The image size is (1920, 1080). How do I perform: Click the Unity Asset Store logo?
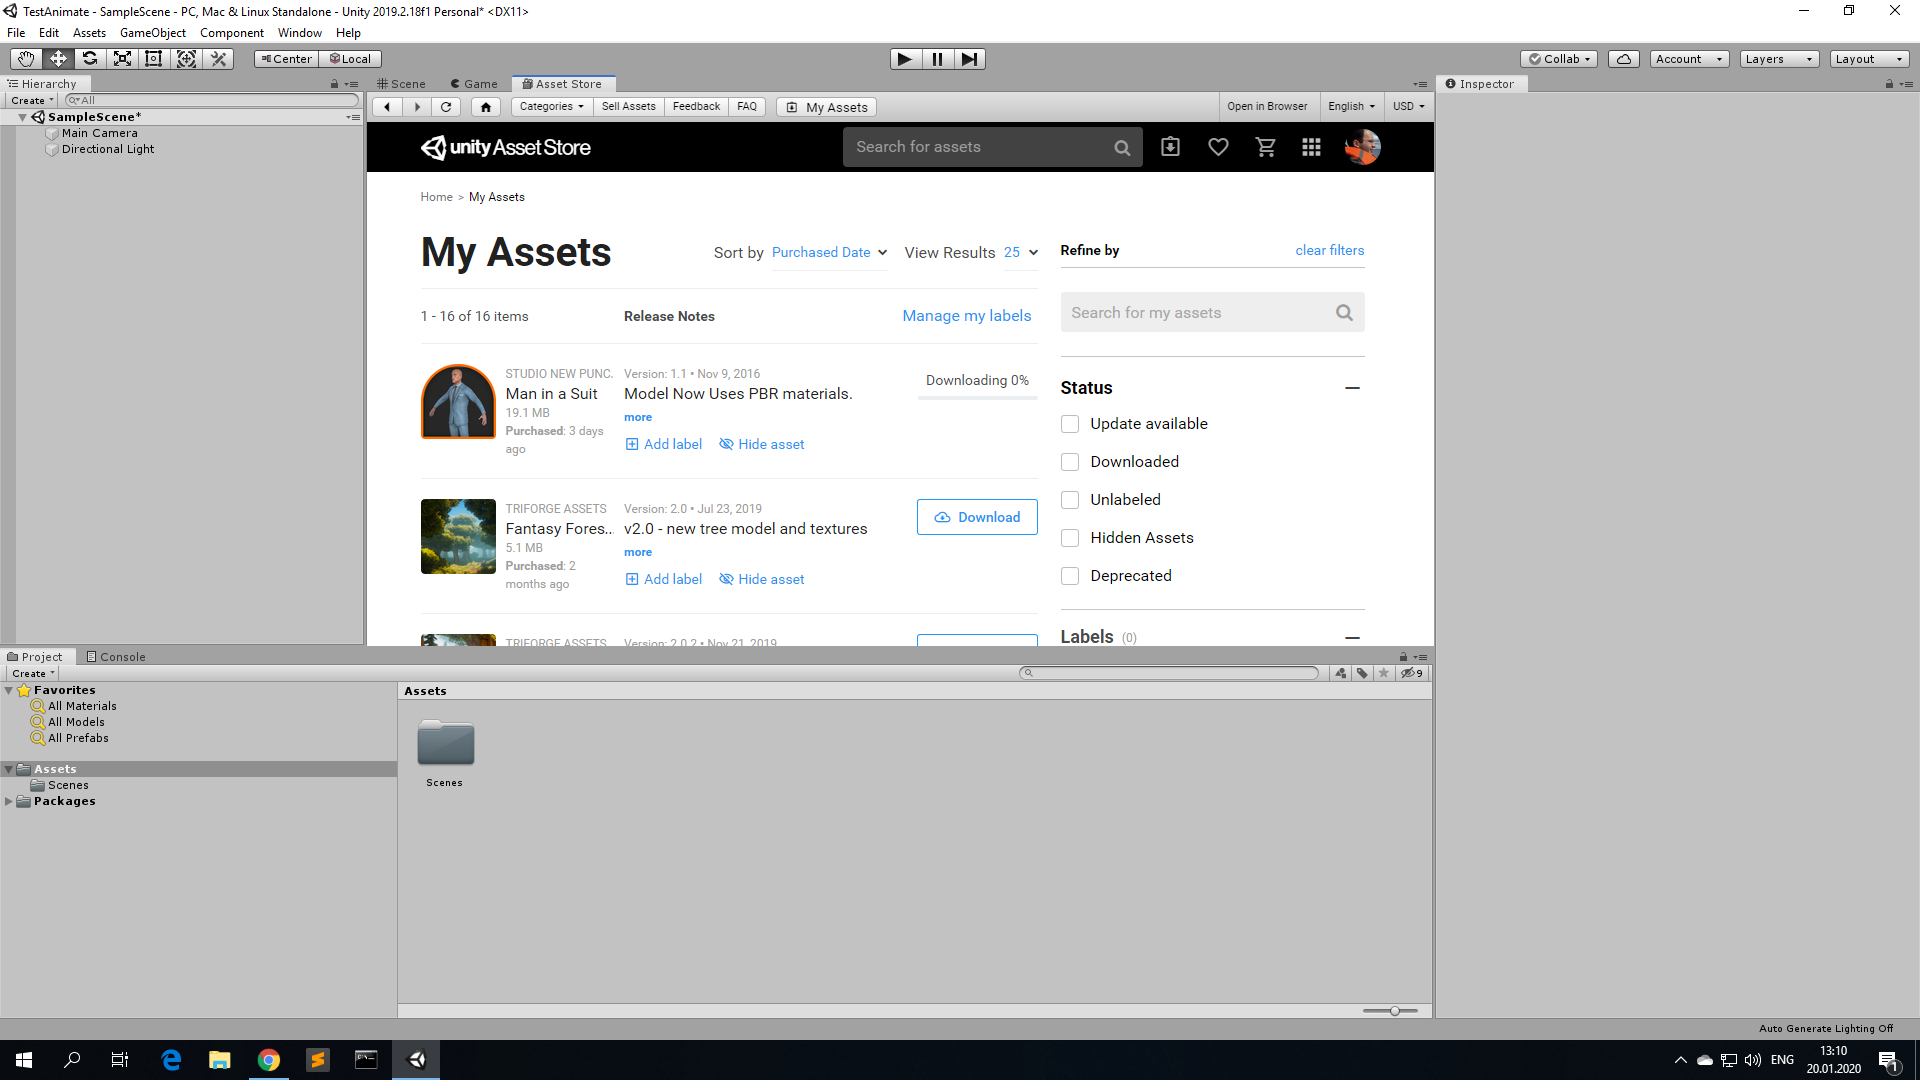(506, 148)
